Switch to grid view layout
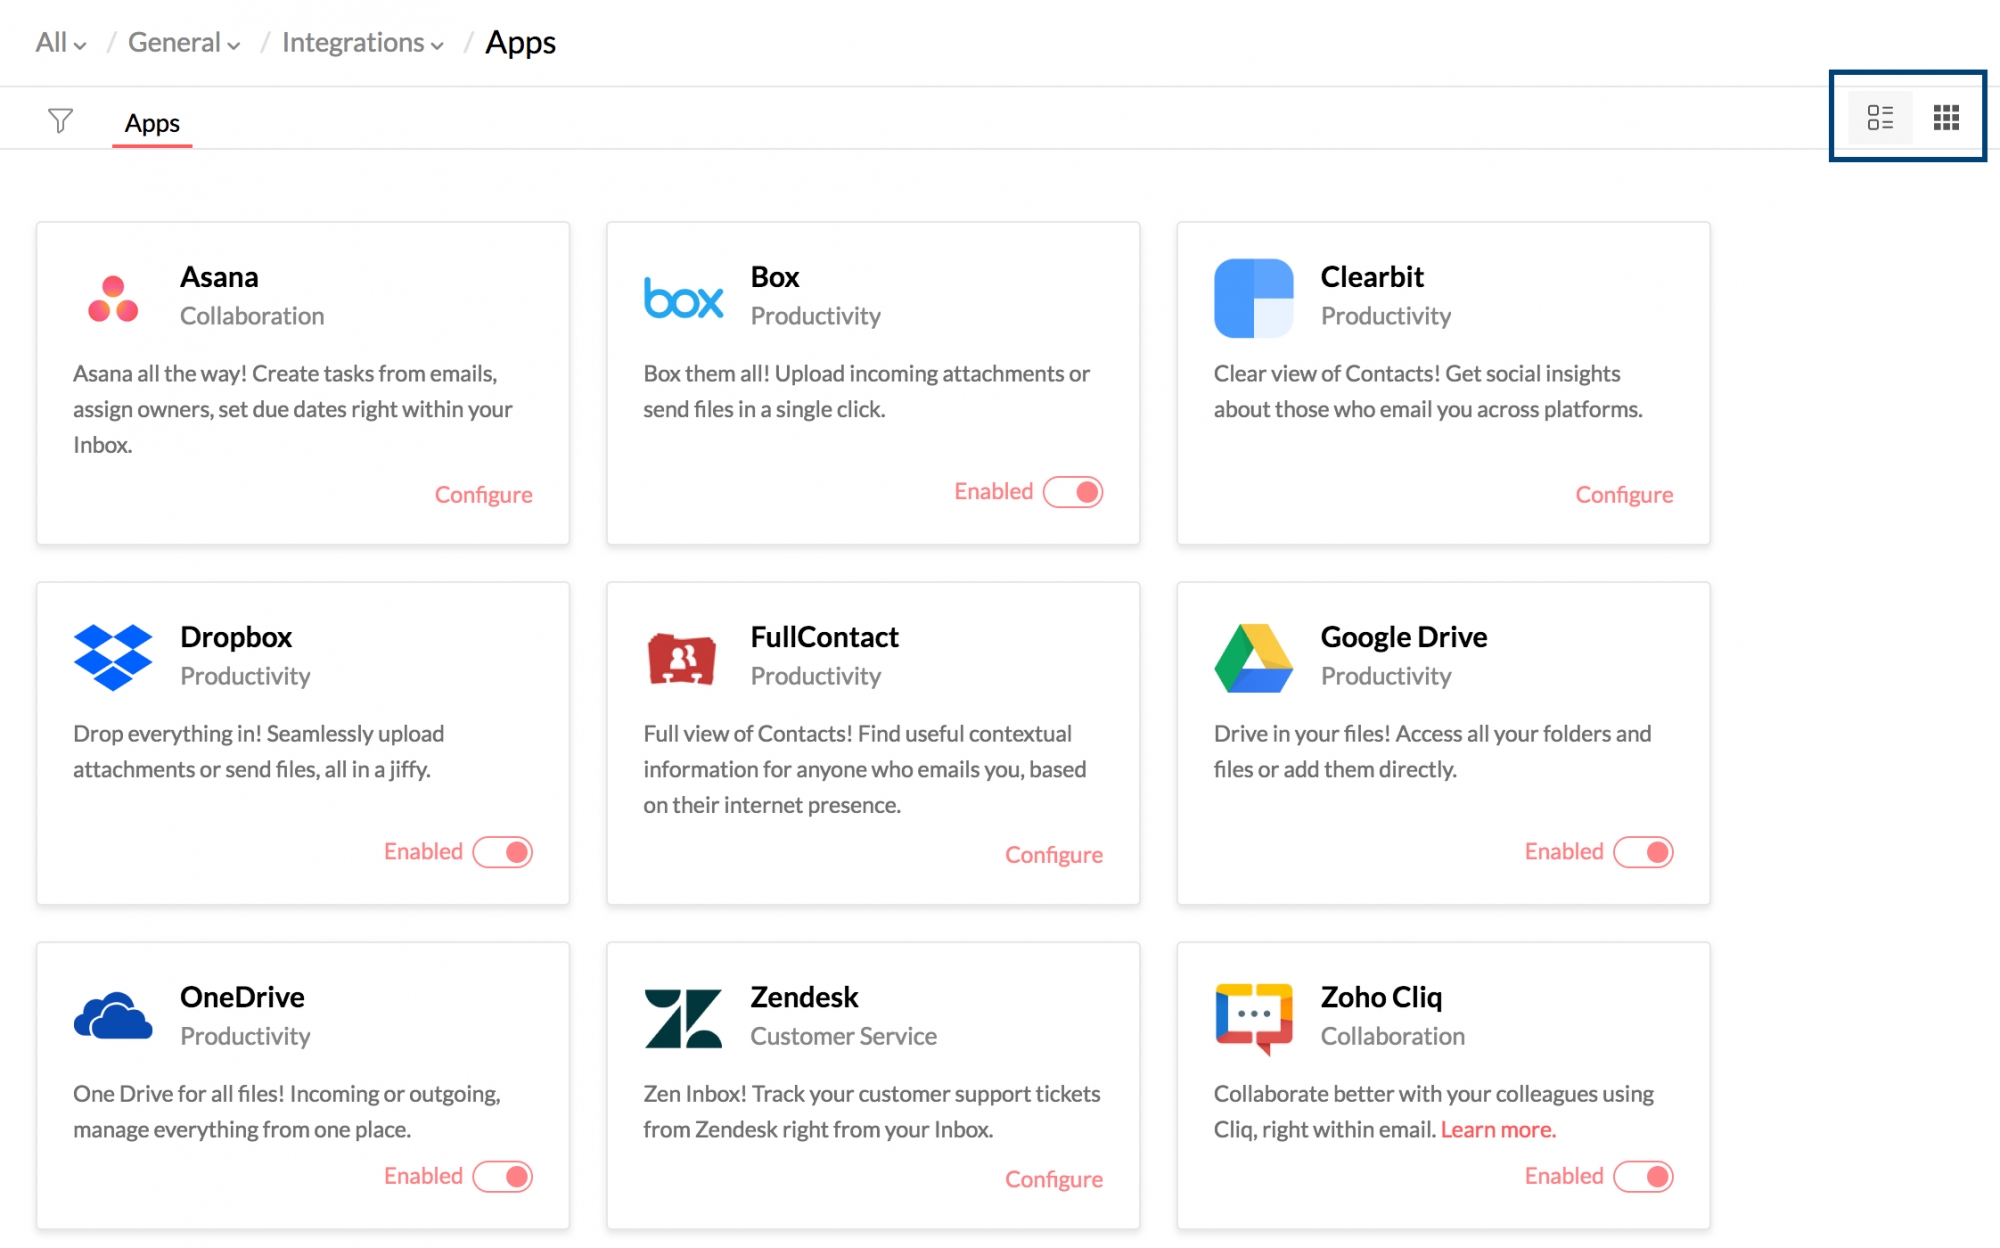This screenshot has width=2000, height=1248. point(1946,118)
